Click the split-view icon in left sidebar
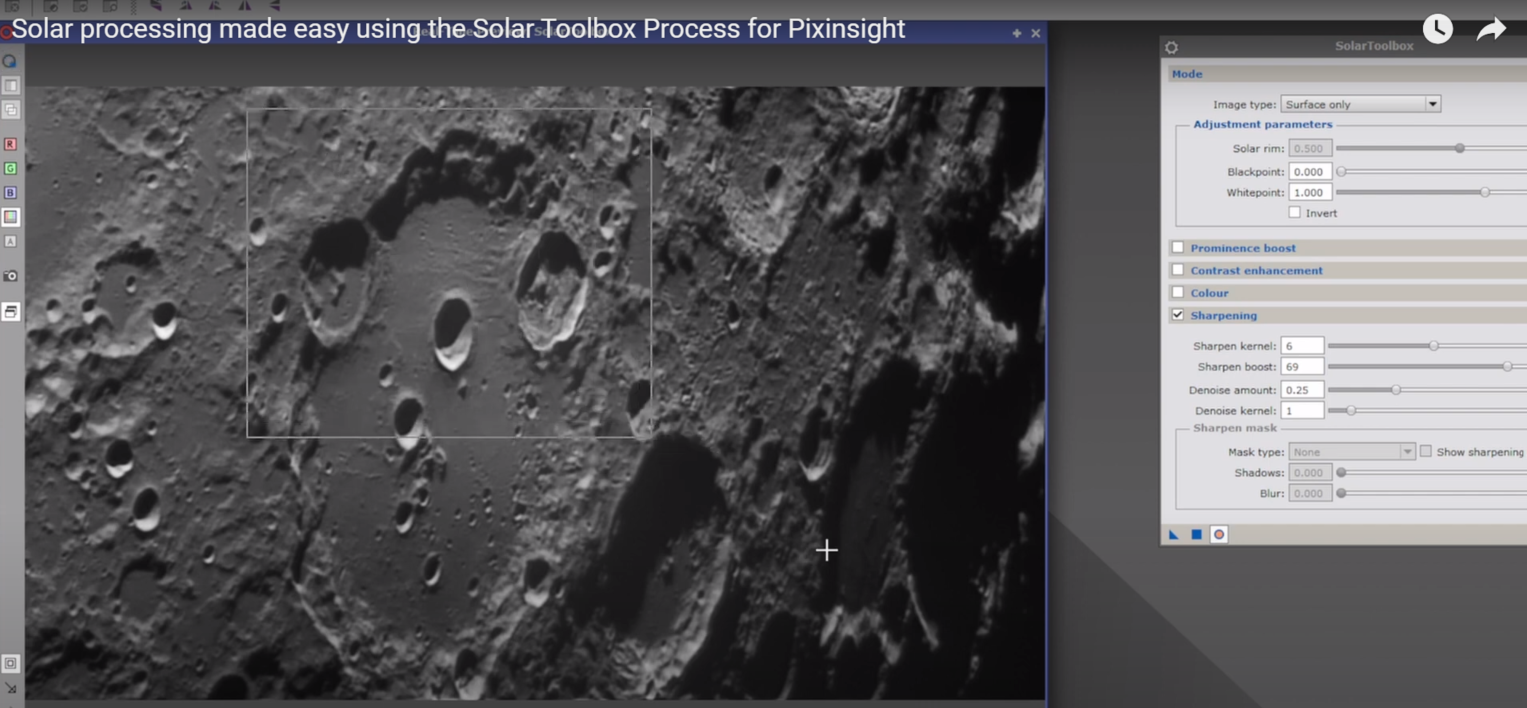 pyautogui.click(x=10, y=86)
